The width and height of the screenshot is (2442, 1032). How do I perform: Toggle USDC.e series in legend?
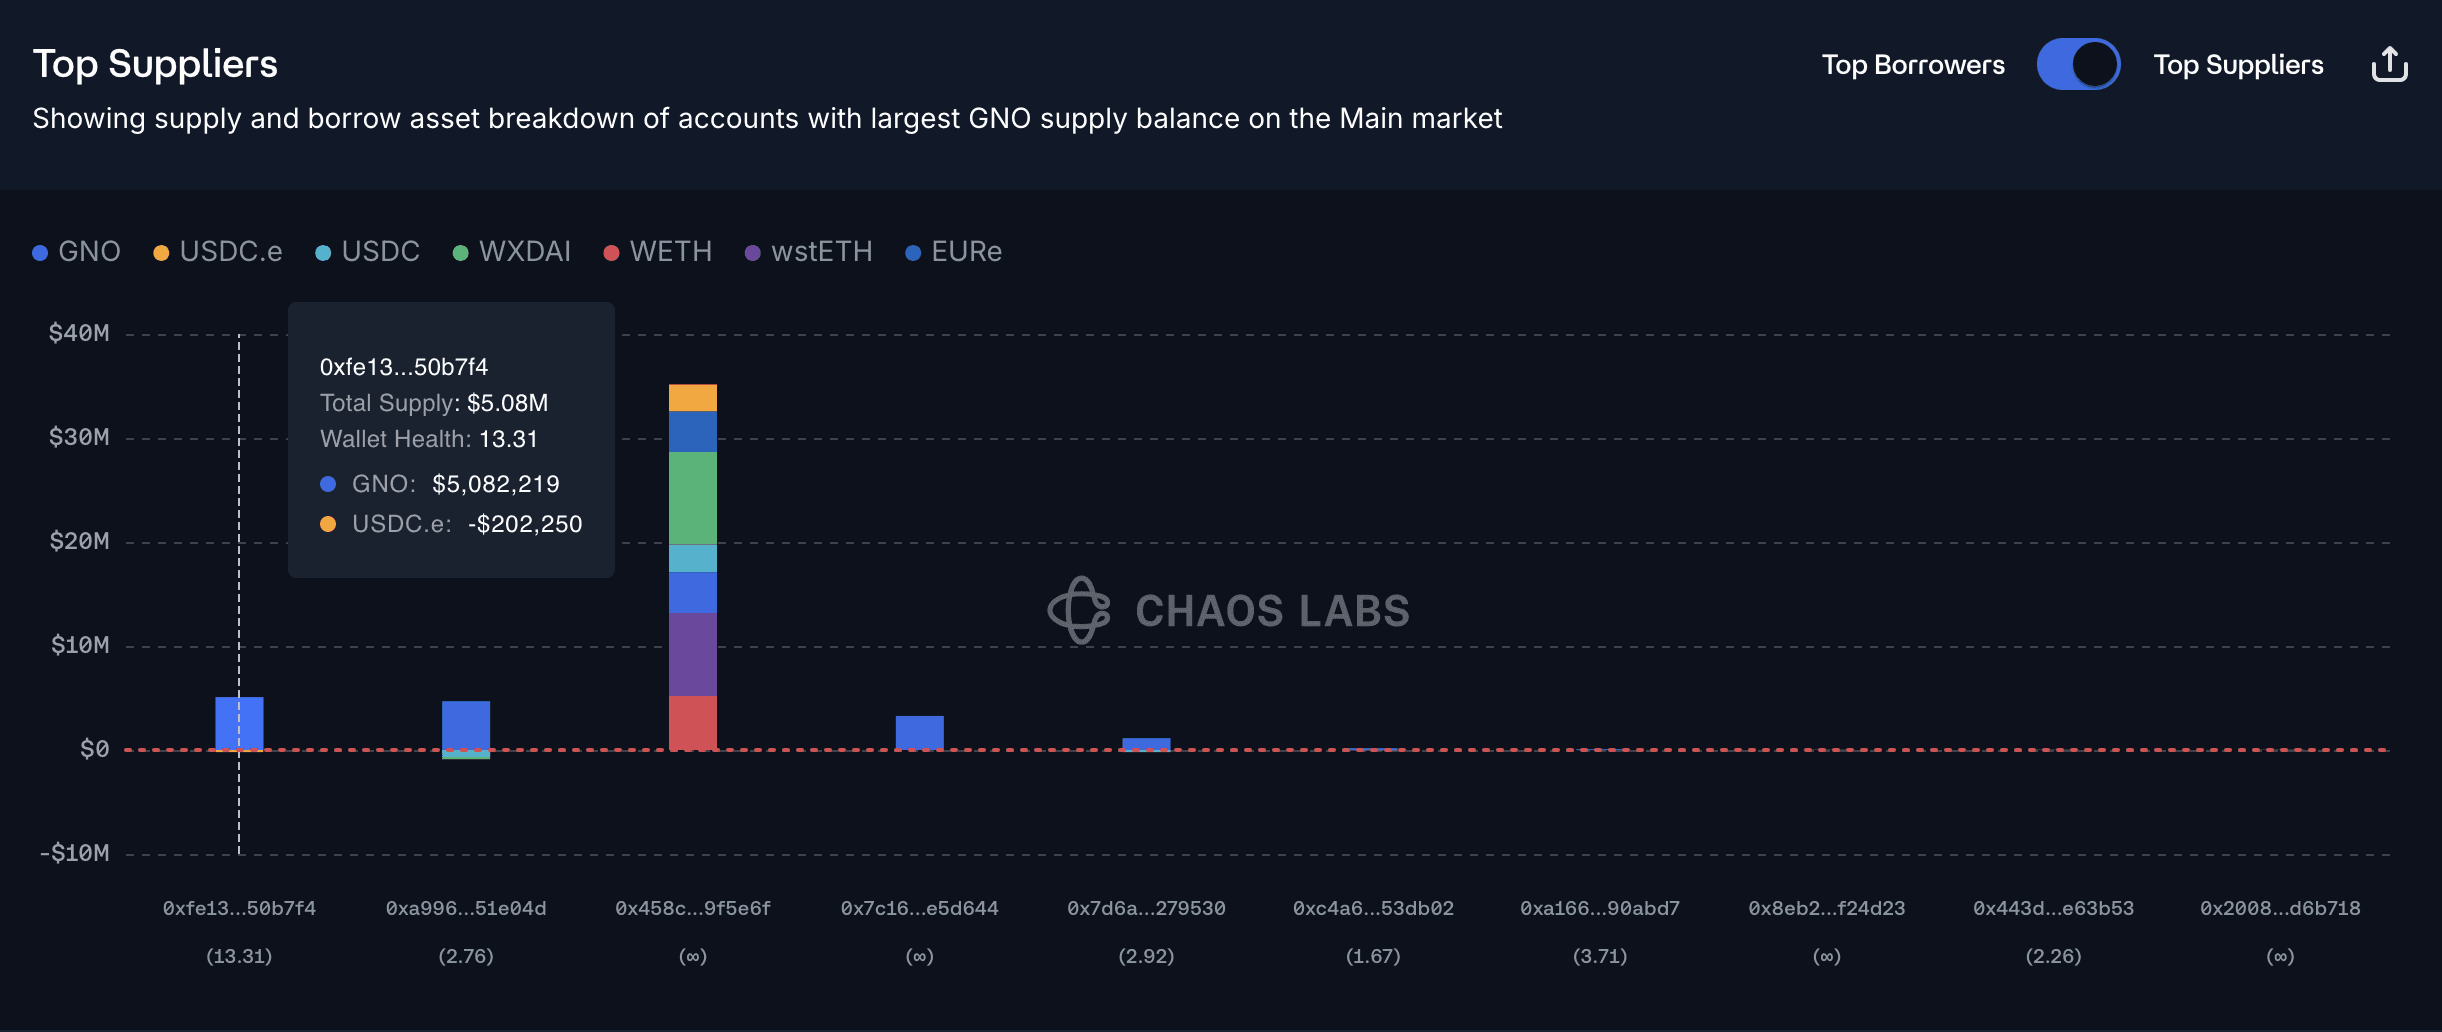[218, 252]
